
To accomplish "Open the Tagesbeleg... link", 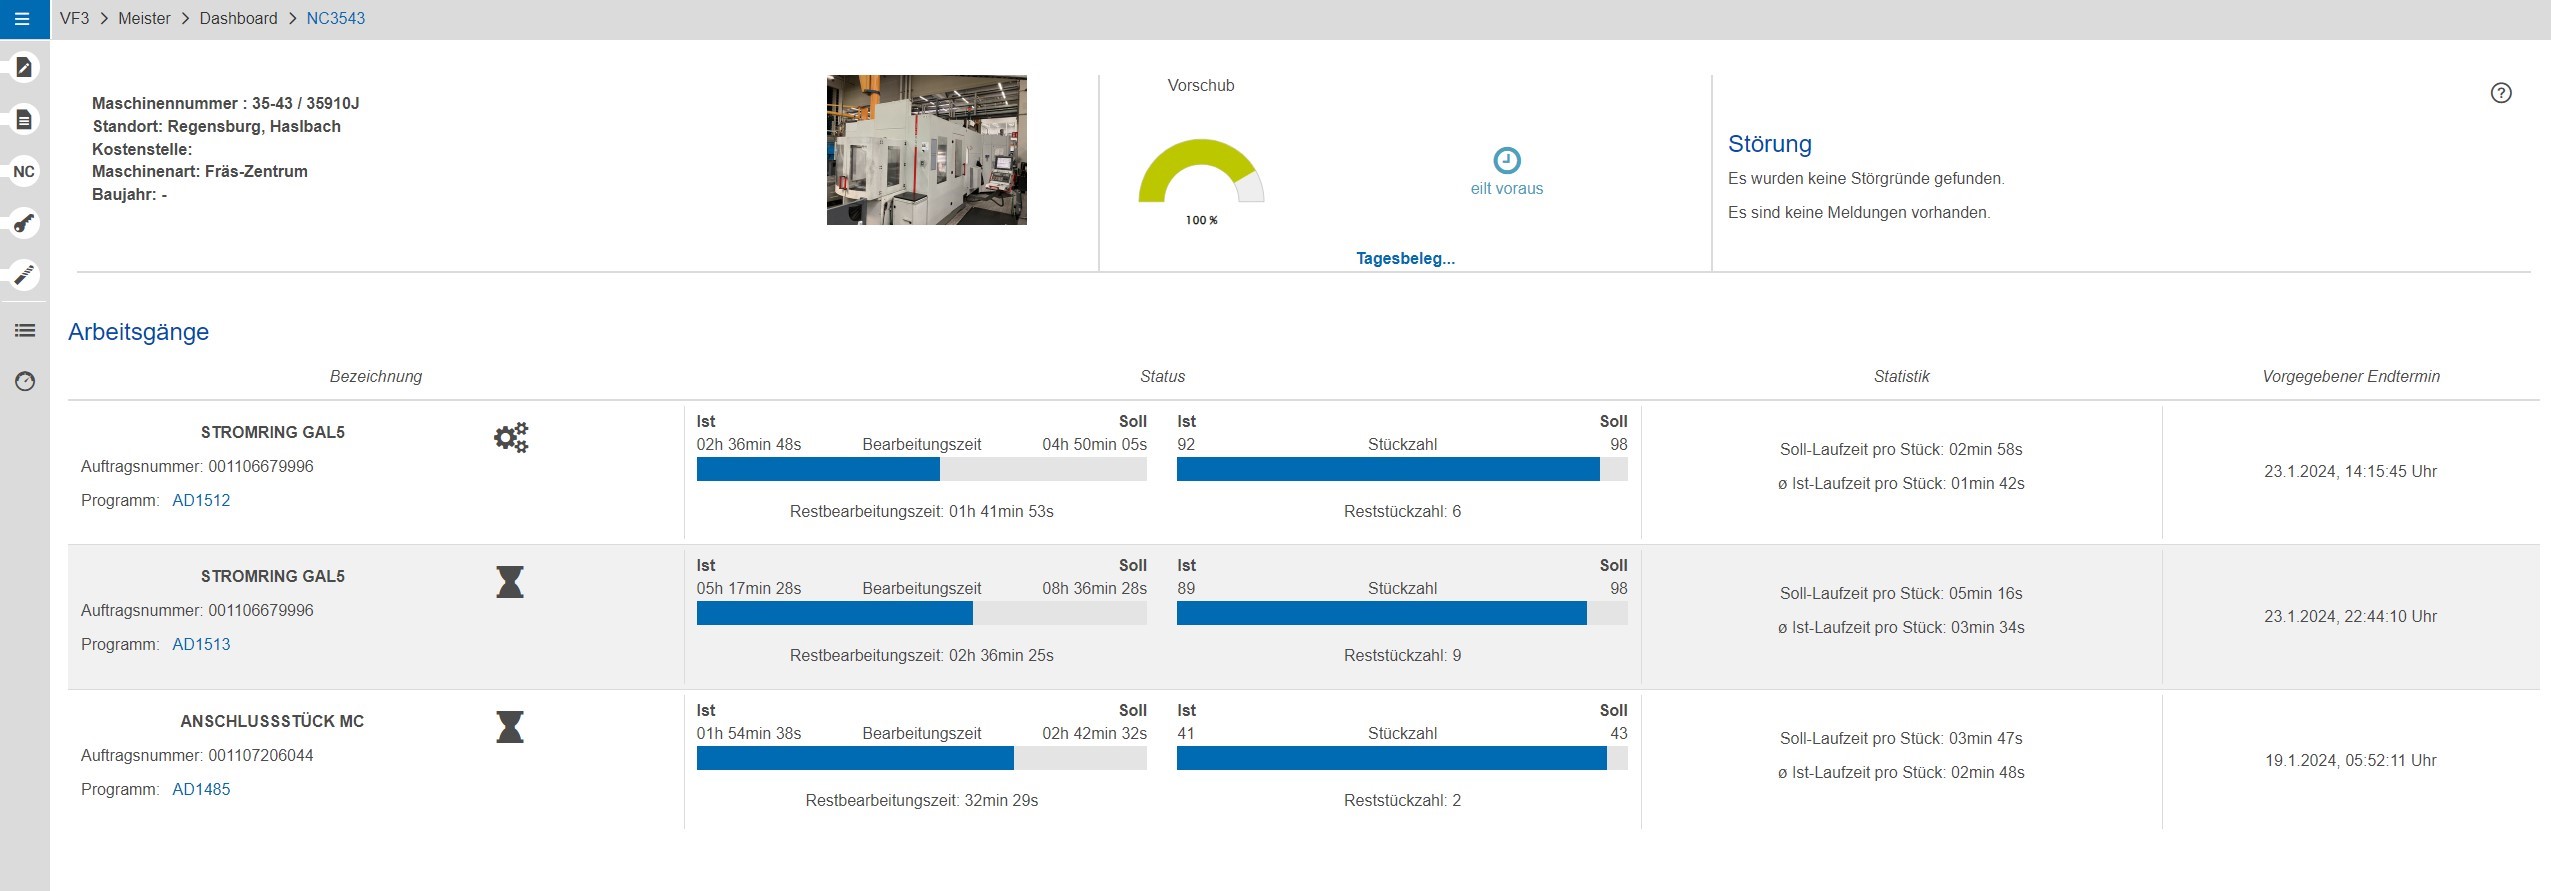I will [1405, 259].
